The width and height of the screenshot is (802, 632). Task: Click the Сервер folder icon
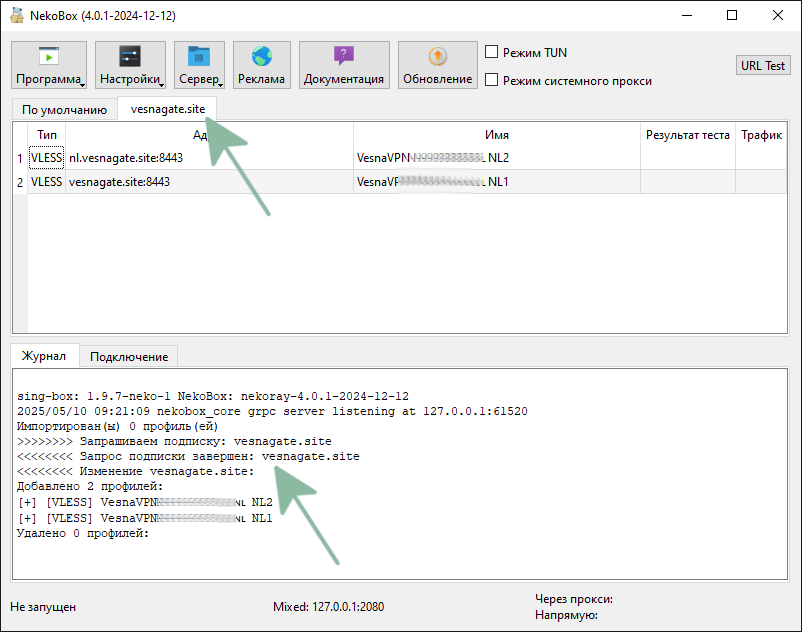[x=198, y=57]
